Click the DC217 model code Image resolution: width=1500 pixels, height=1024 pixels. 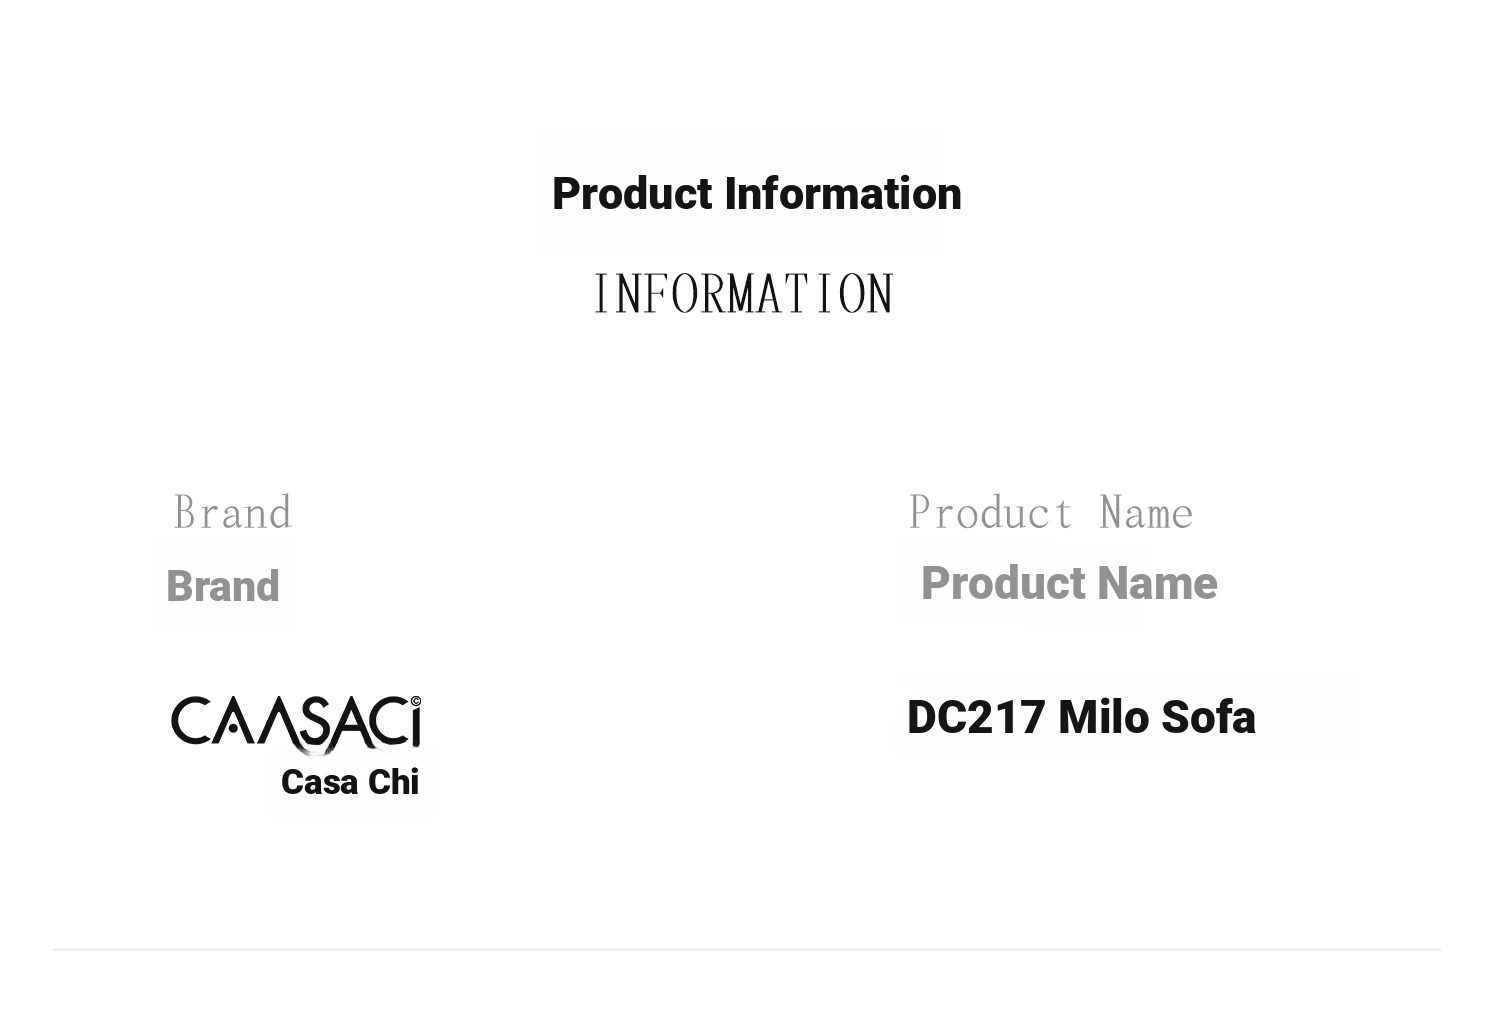pos(976,717)
